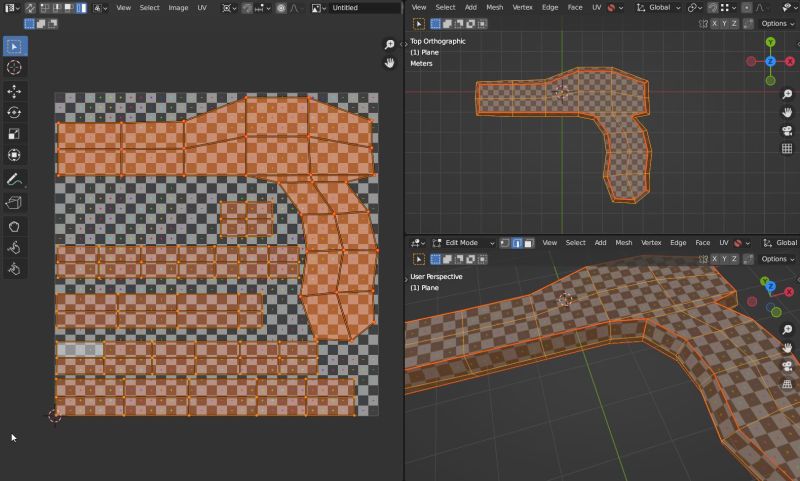Open Mesh menu in top viewport header

pos(494,8)
